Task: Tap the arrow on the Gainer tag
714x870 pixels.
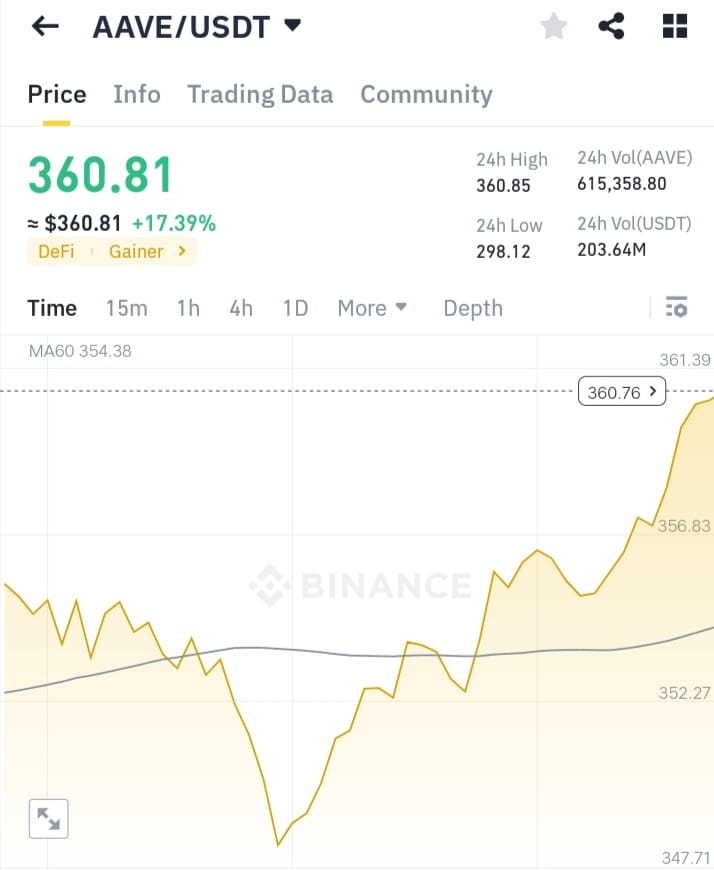Action: coord(182,252)
